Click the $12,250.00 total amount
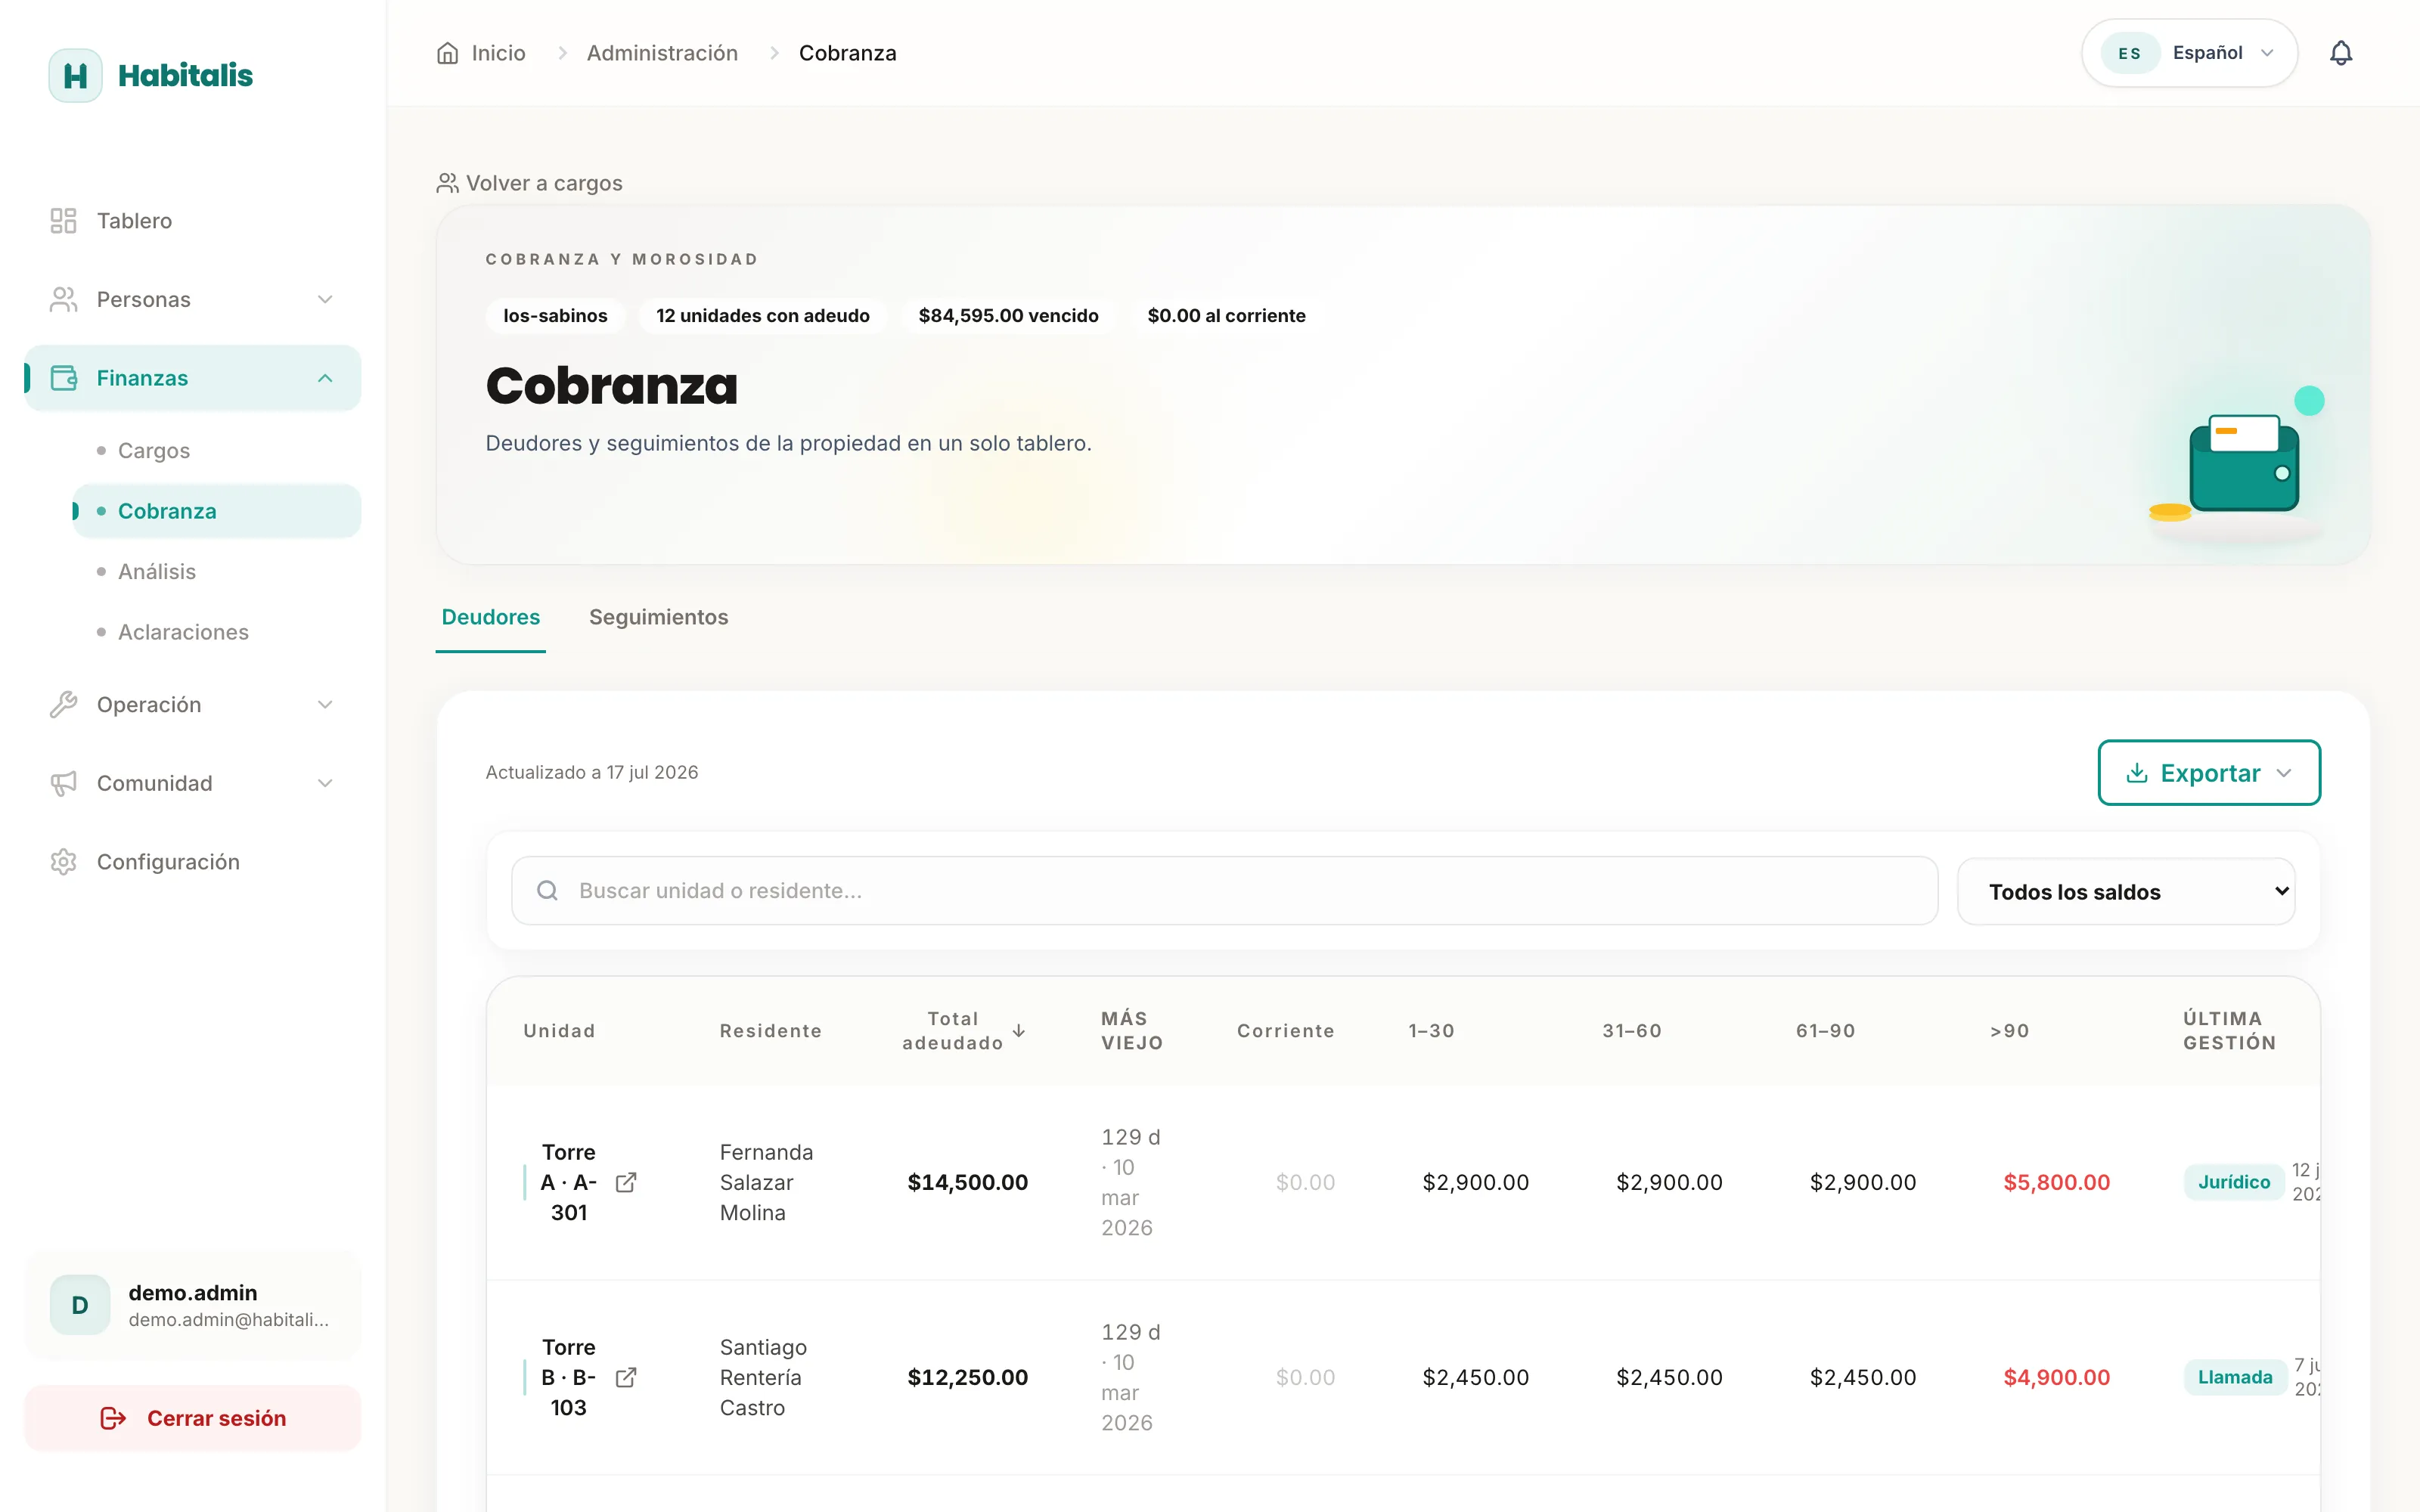 click(967, 1377)
